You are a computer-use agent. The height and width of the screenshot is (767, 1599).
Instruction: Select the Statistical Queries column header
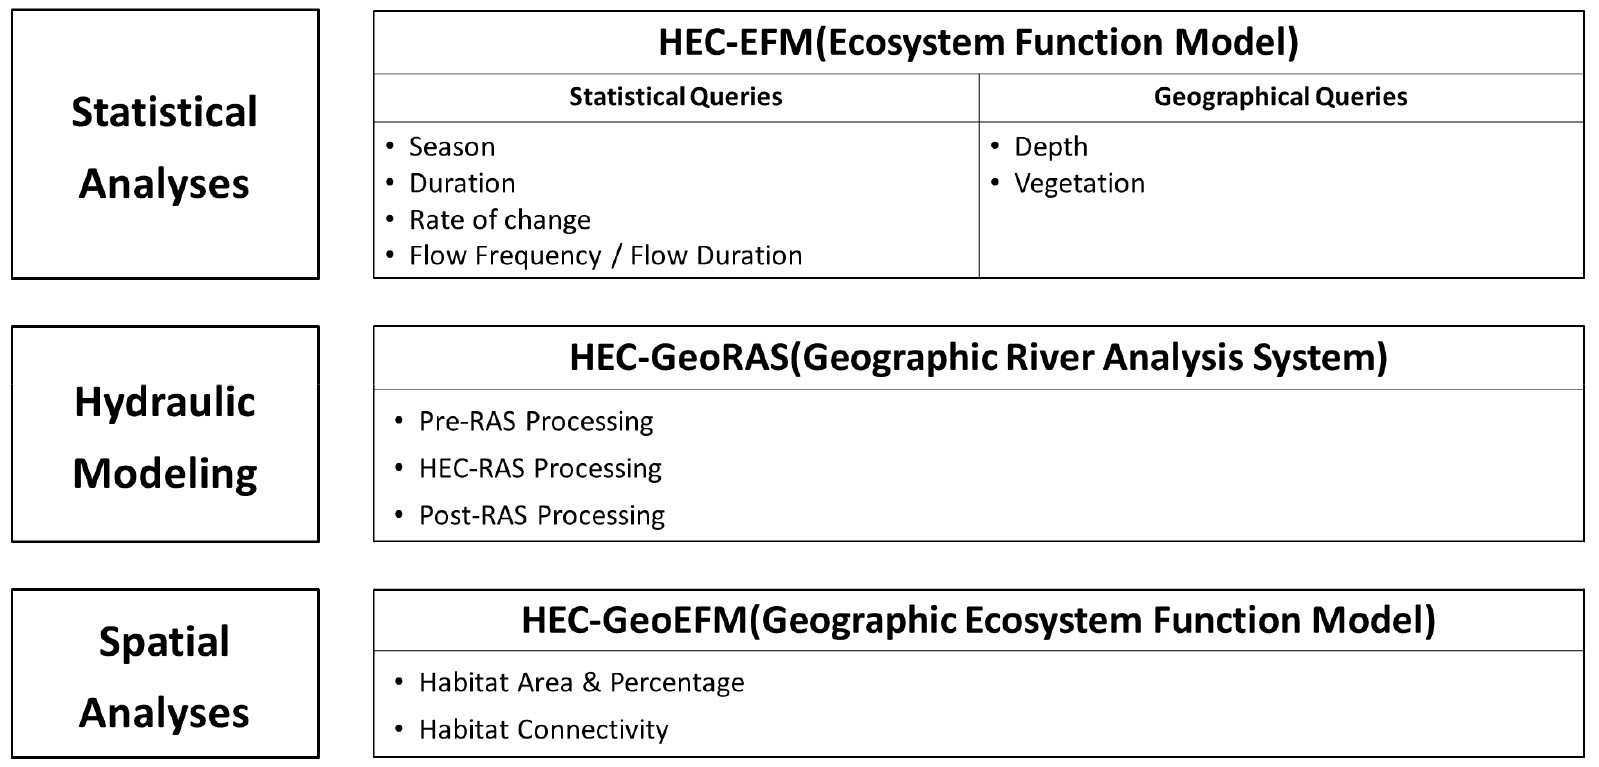[676, 97]
